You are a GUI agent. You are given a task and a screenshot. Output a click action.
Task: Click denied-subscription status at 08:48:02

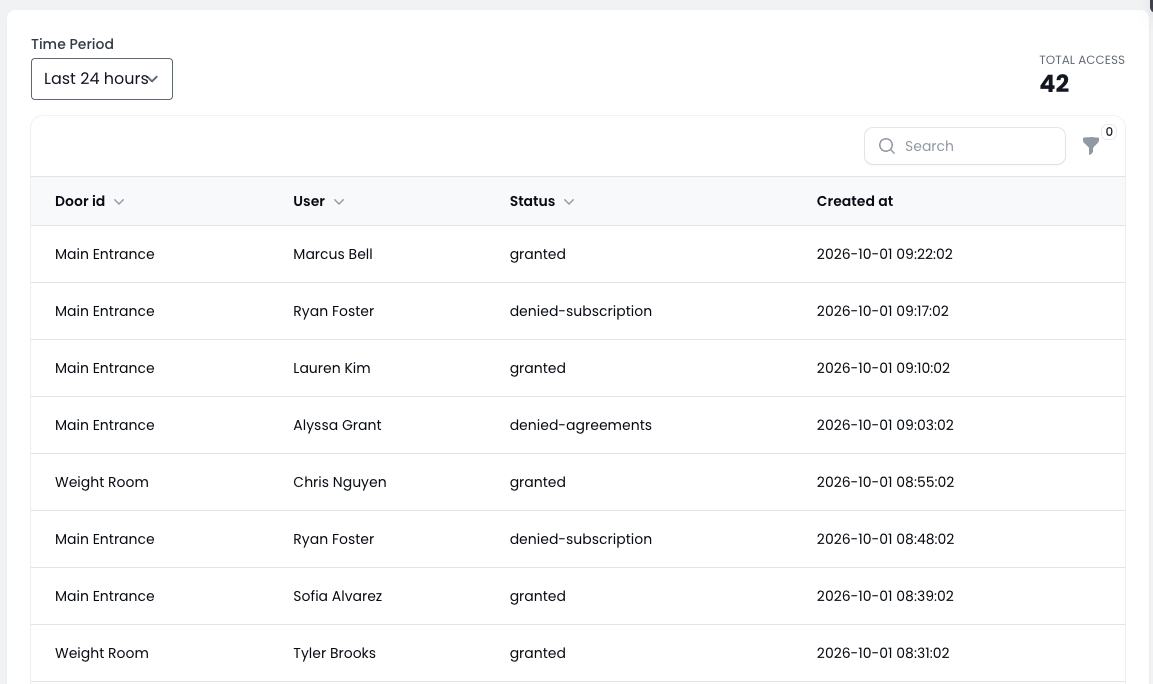(x=581, y=539)
